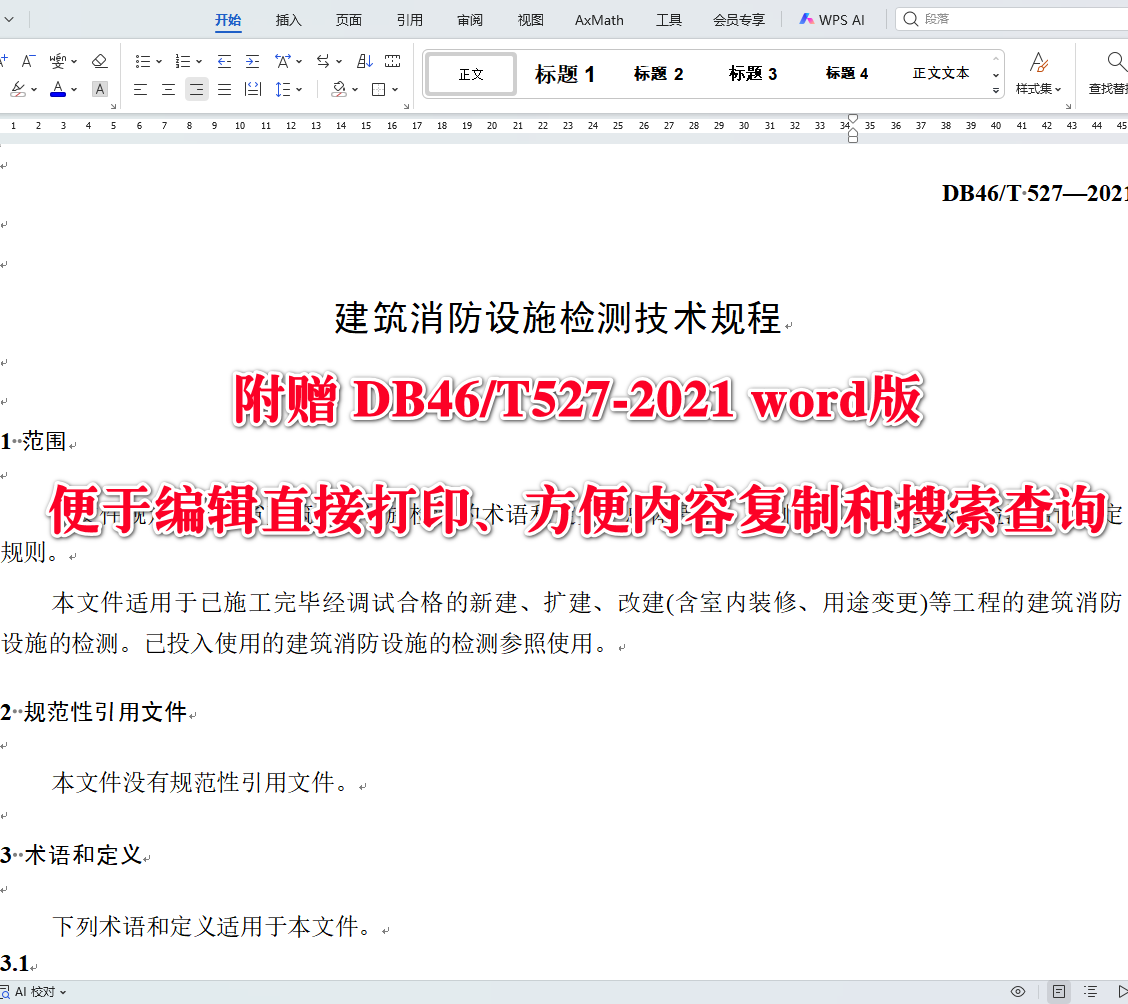The image size is (1128, 1004).
Task: Select the format eraser to clear formatting
Action: pyautogui.click(x=99, y=61)
